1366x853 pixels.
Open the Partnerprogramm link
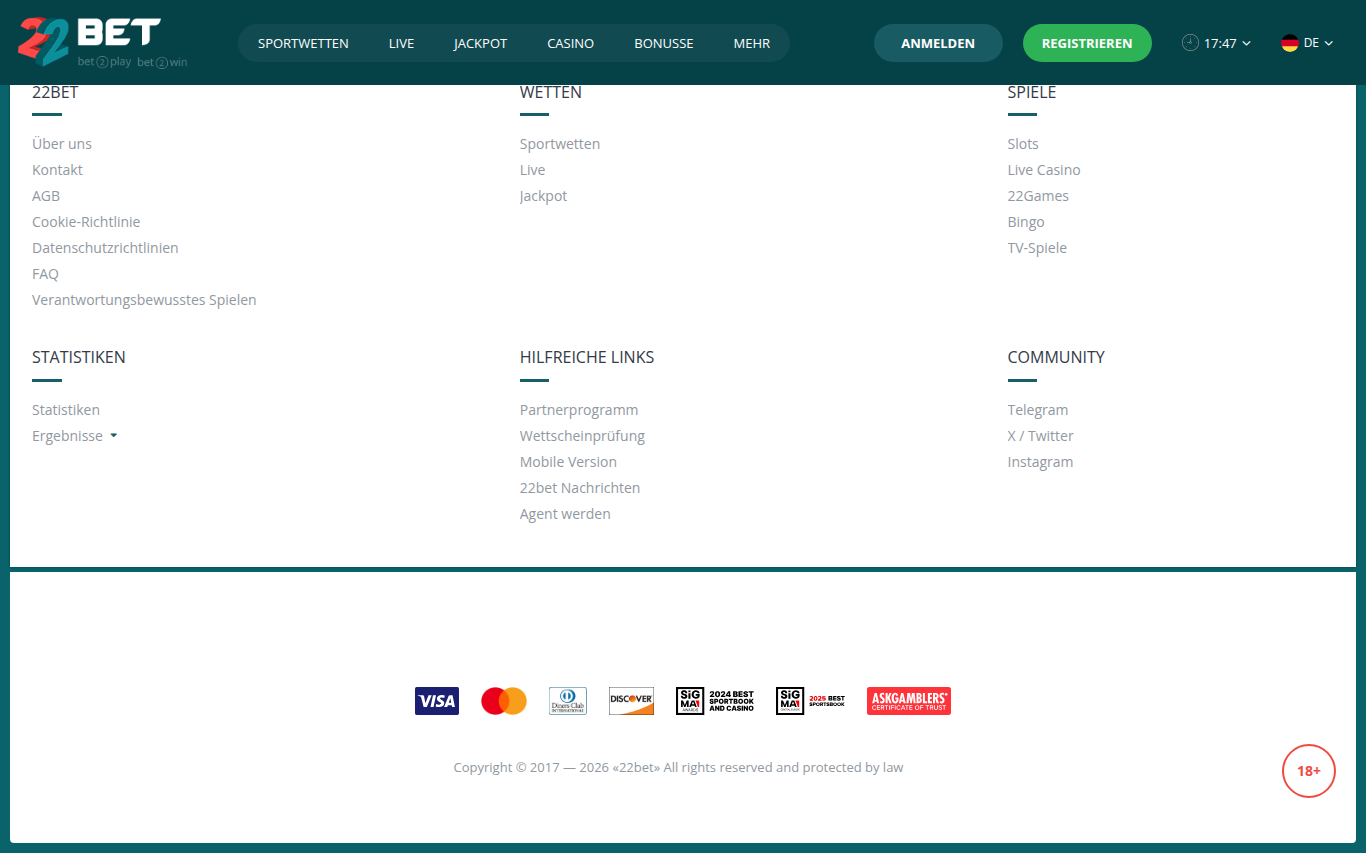coord(579,410)
